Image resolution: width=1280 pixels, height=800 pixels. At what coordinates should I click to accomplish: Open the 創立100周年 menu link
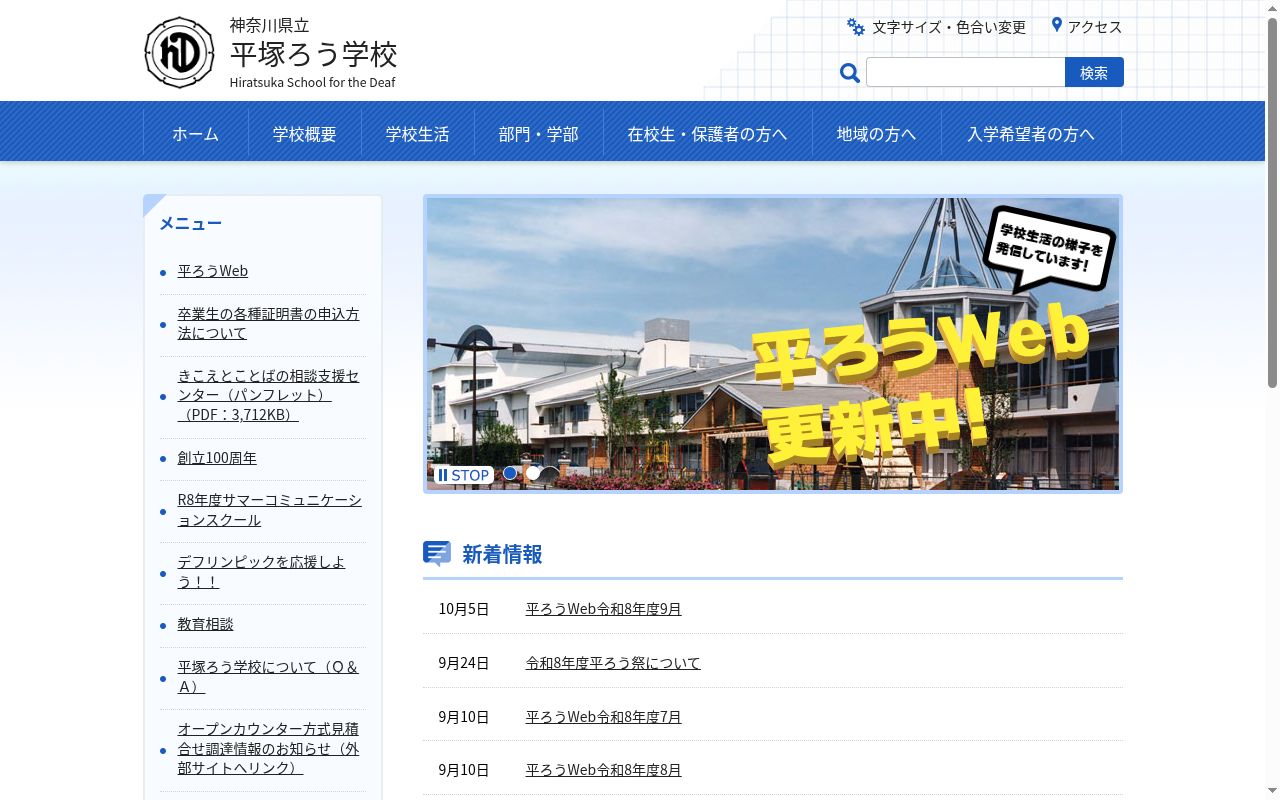(x=217, y=458)
